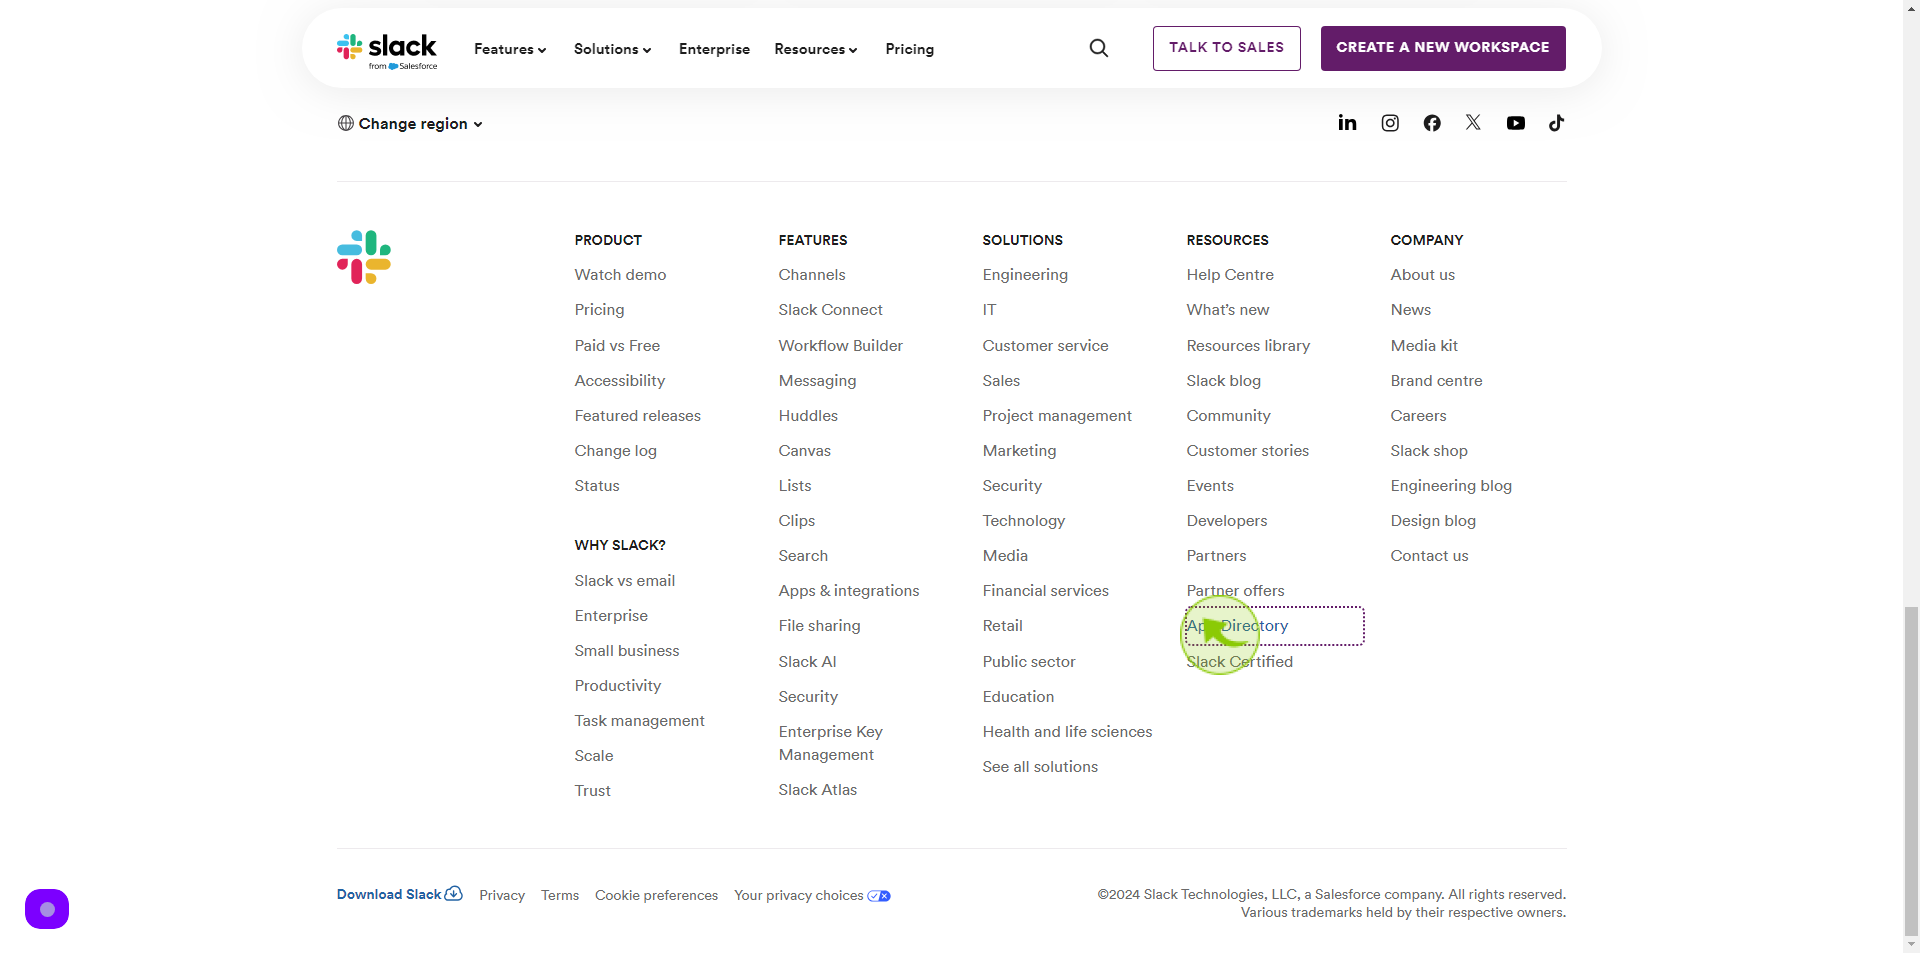Screen dimensions: 1920x953
Task: Open the Media kit link
Action: [1424, 346]
